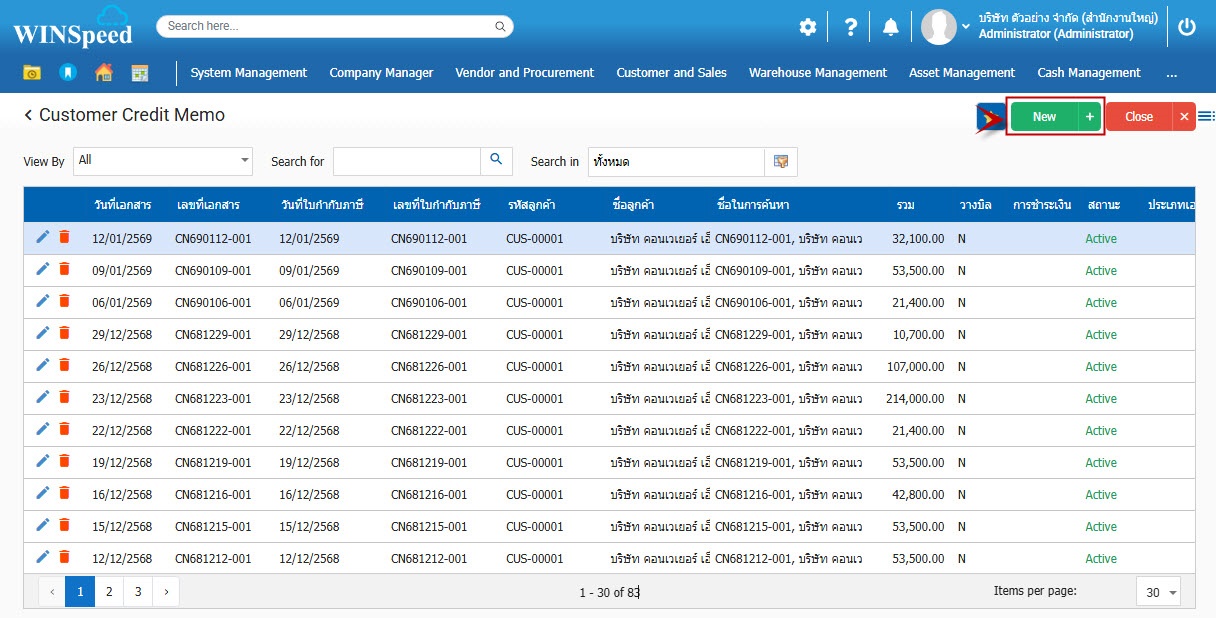Click the magnifier search button beside Search for

pyautogui.click(x=496, y=161)
